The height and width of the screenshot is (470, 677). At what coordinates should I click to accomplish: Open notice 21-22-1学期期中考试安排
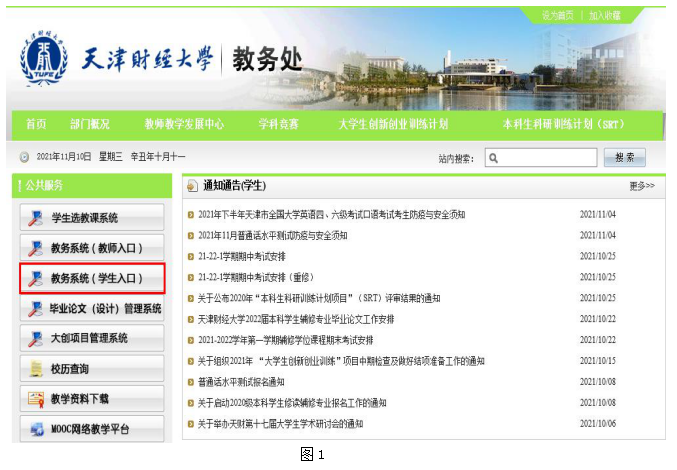point(242,257)
